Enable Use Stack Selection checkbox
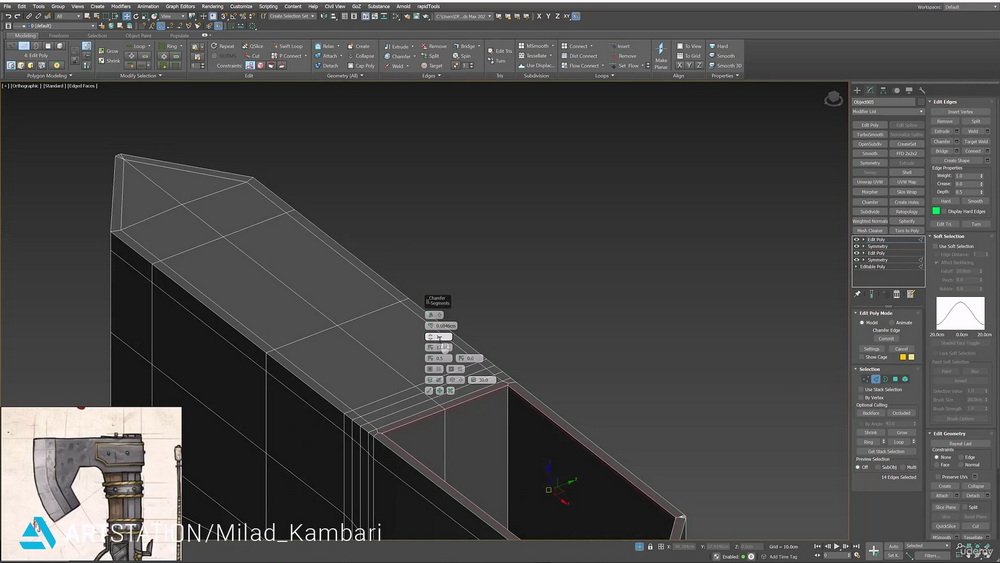This screenshot has height=563, width=1000. [x=861, y=390]
